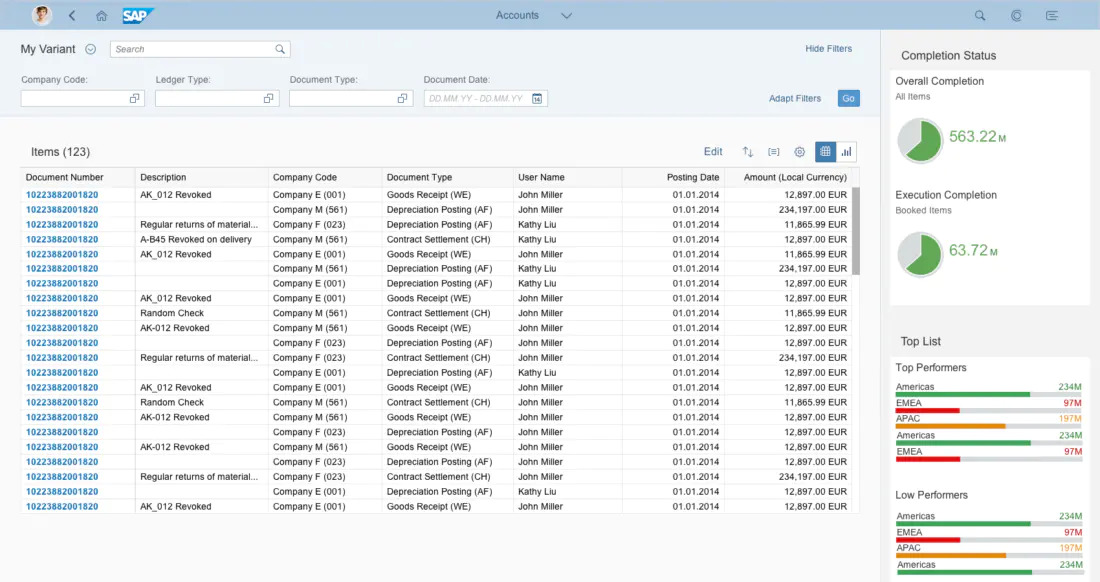
Task: Select the Execution Completion pie chart
Action: pos(920,254)
